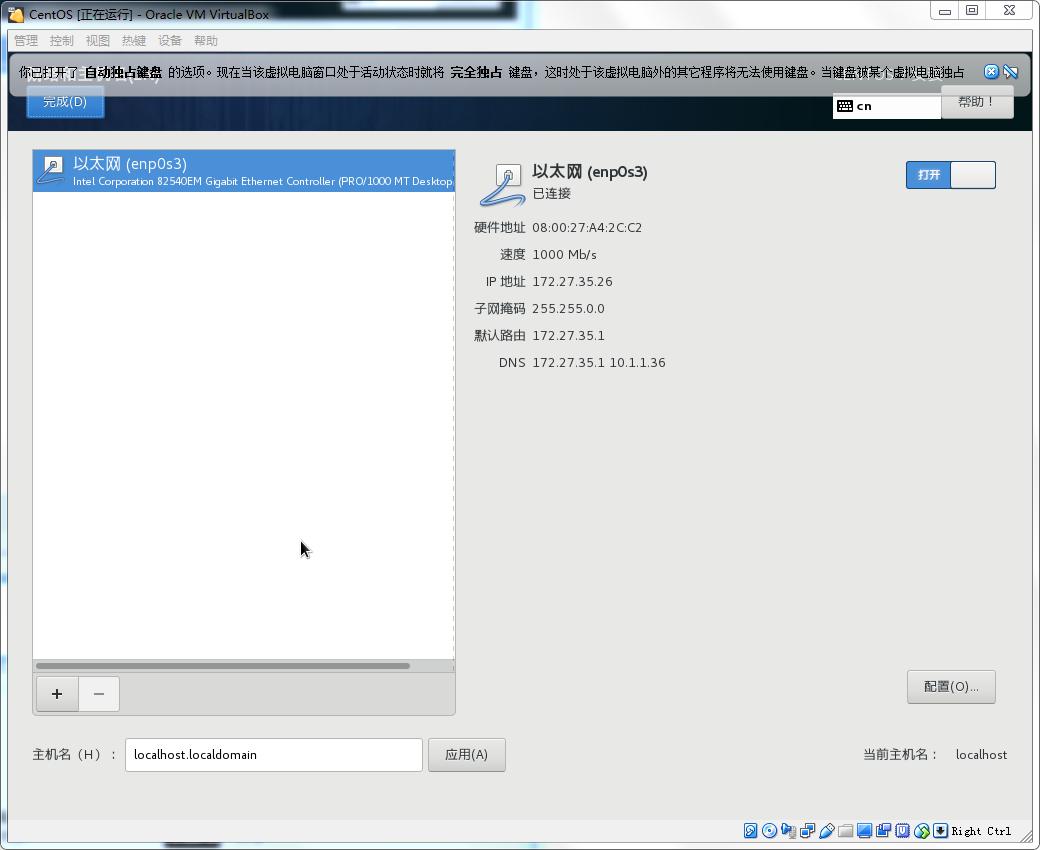Select the 以太网 (enp0s3) list entry

point(243,171)
